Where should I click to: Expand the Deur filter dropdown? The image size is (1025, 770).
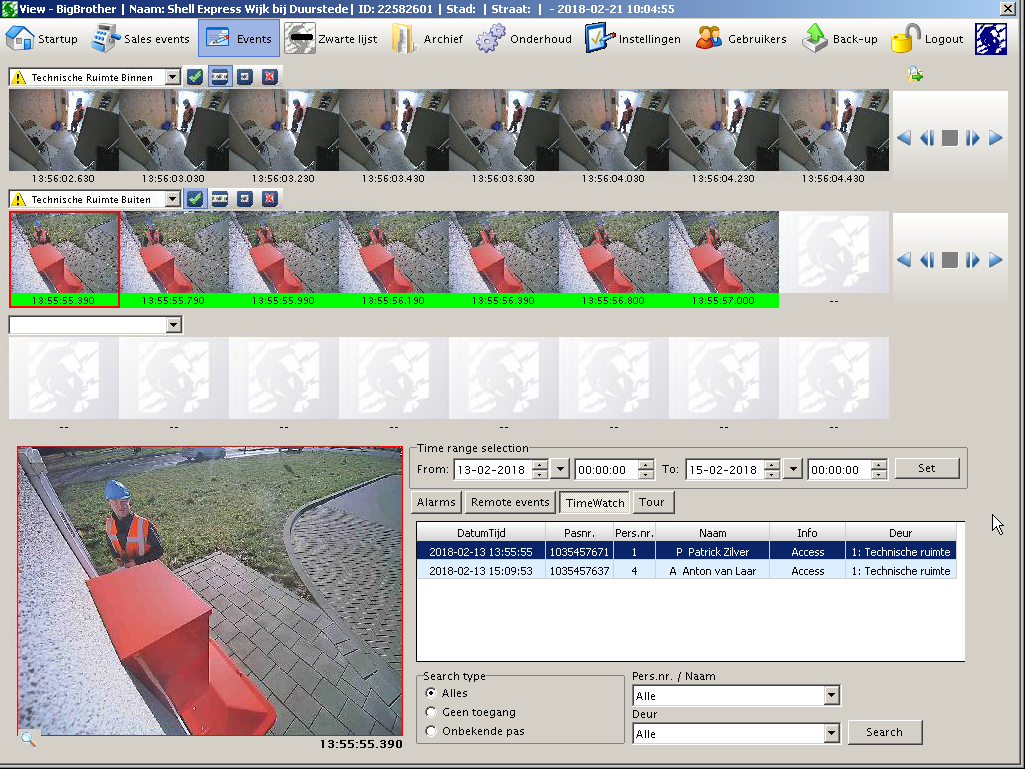832,733
